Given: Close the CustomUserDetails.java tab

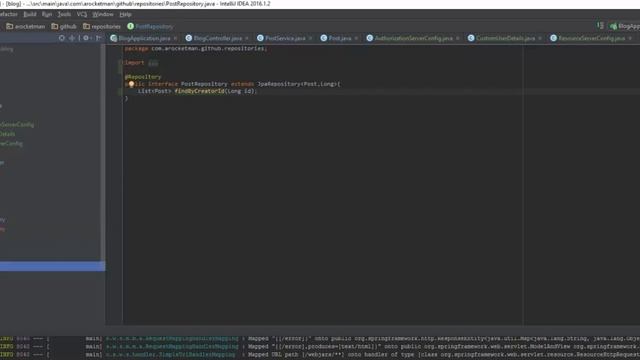Looking at the screenshot, I should pyautogui.click(x=540, y=38).
